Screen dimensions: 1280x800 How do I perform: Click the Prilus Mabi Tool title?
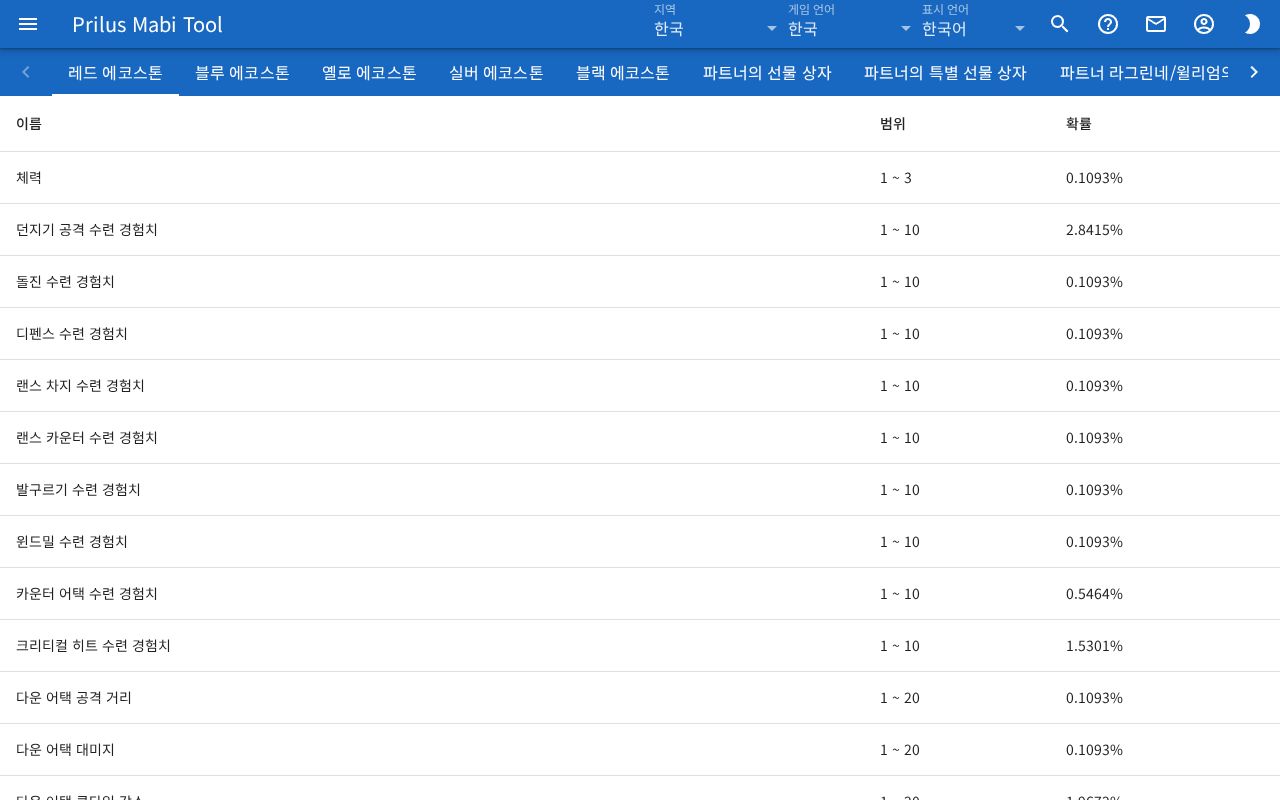point(147,24)
